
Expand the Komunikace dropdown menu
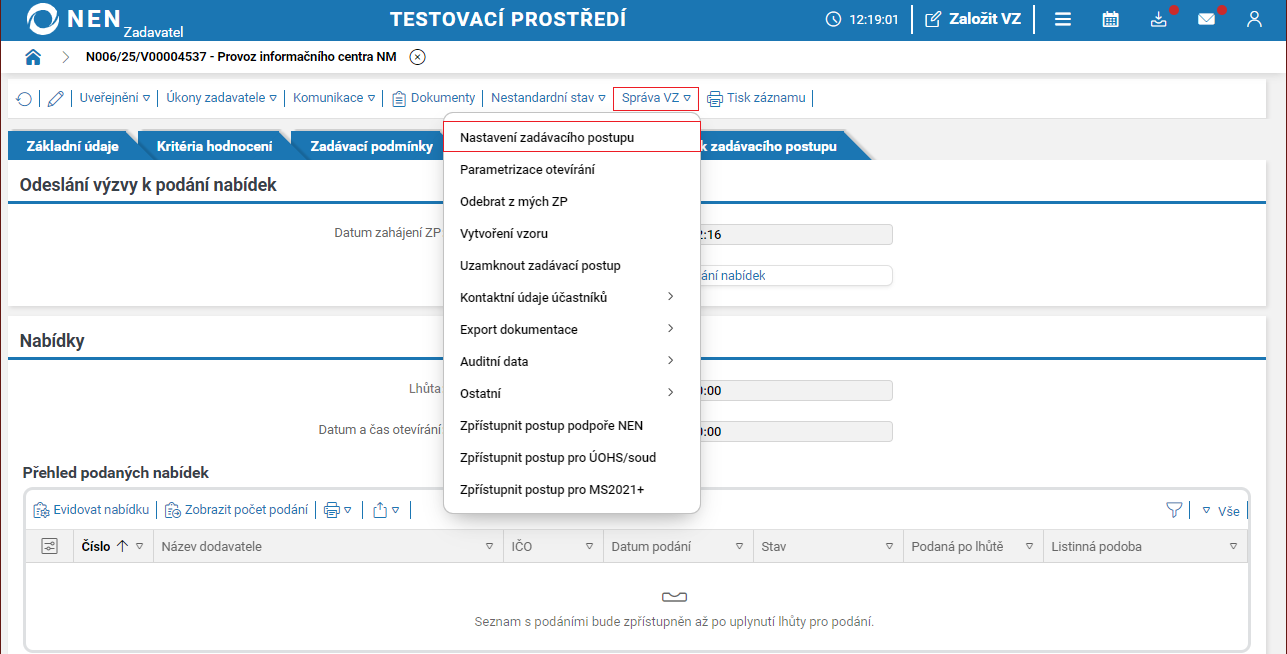[x=334, y=98]
